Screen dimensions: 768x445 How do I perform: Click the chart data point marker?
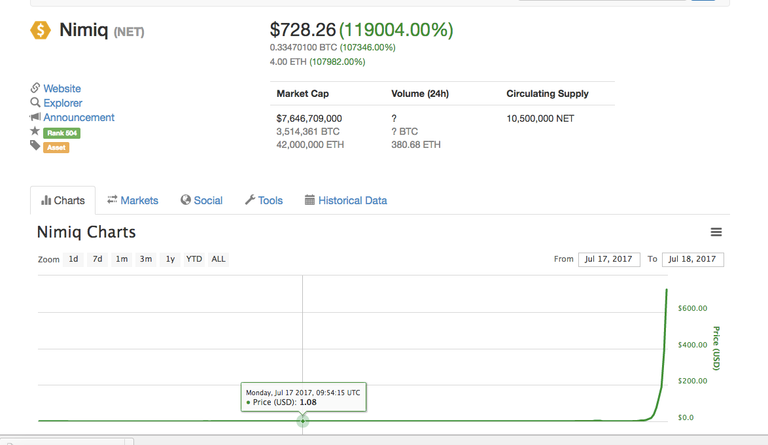tap(303, 421)
